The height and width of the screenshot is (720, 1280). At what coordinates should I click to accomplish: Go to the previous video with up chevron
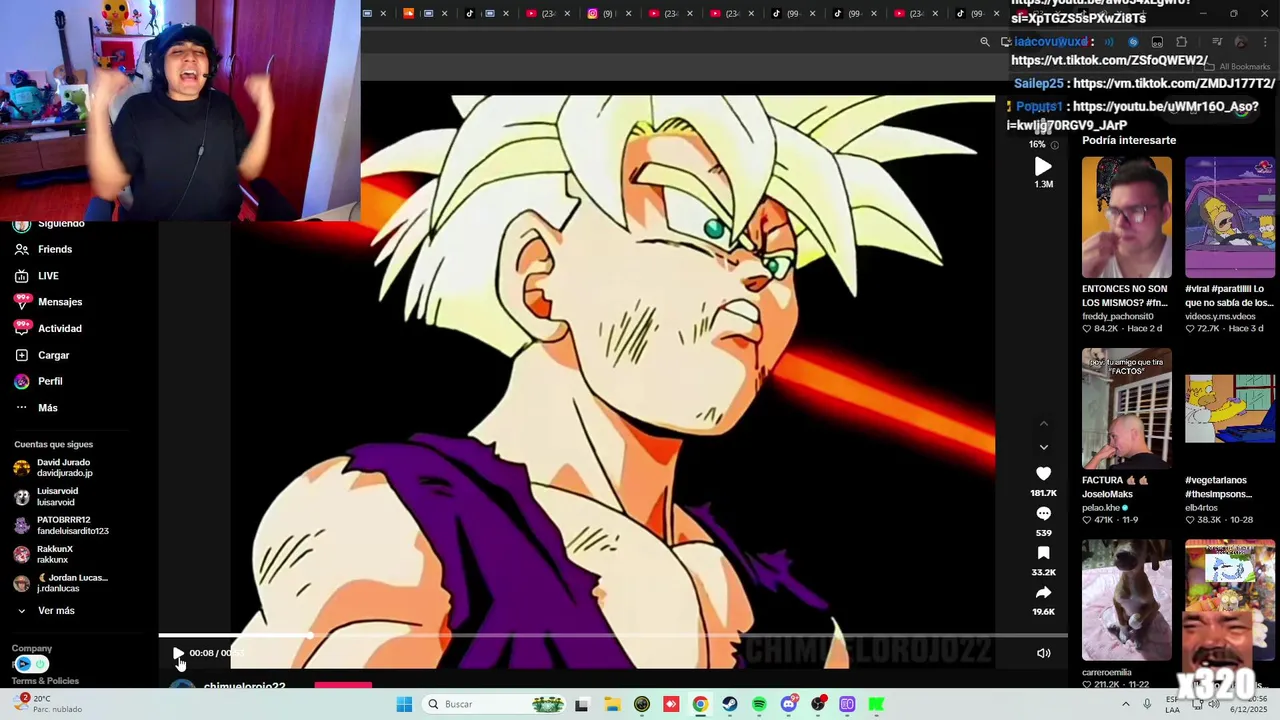(1043, 424)
